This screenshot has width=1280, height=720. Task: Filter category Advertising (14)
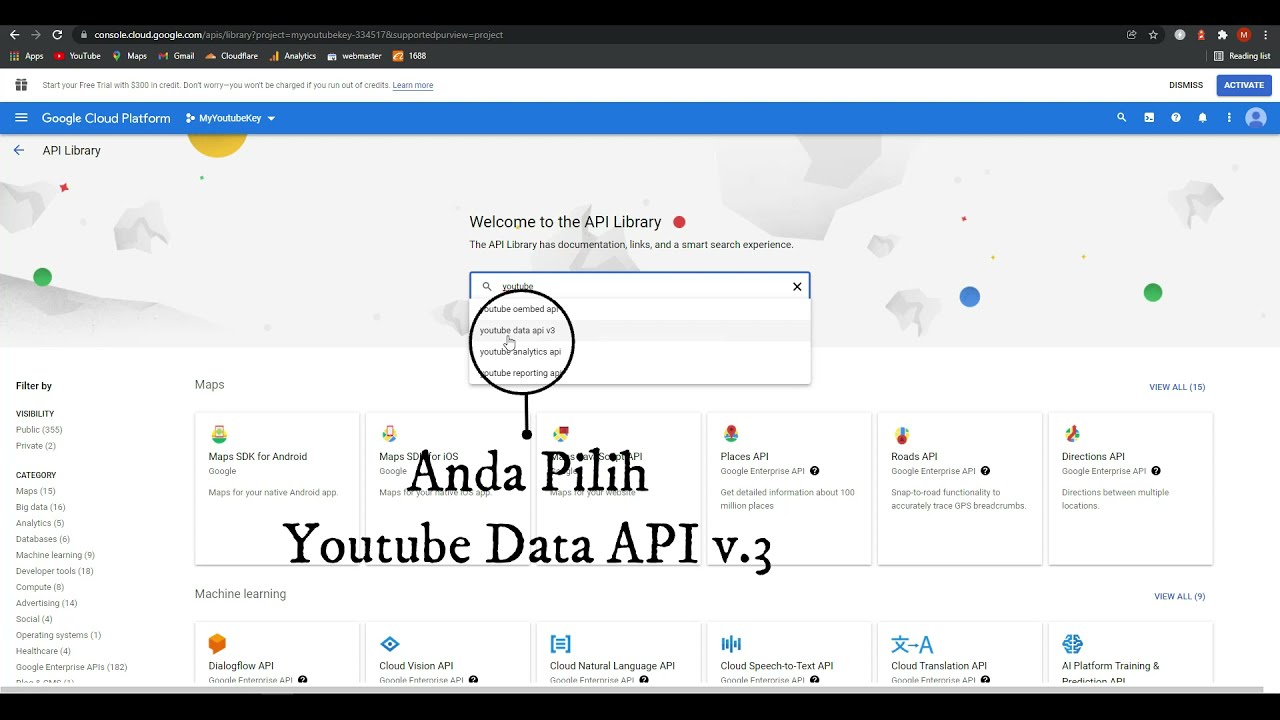pos(47,603)
